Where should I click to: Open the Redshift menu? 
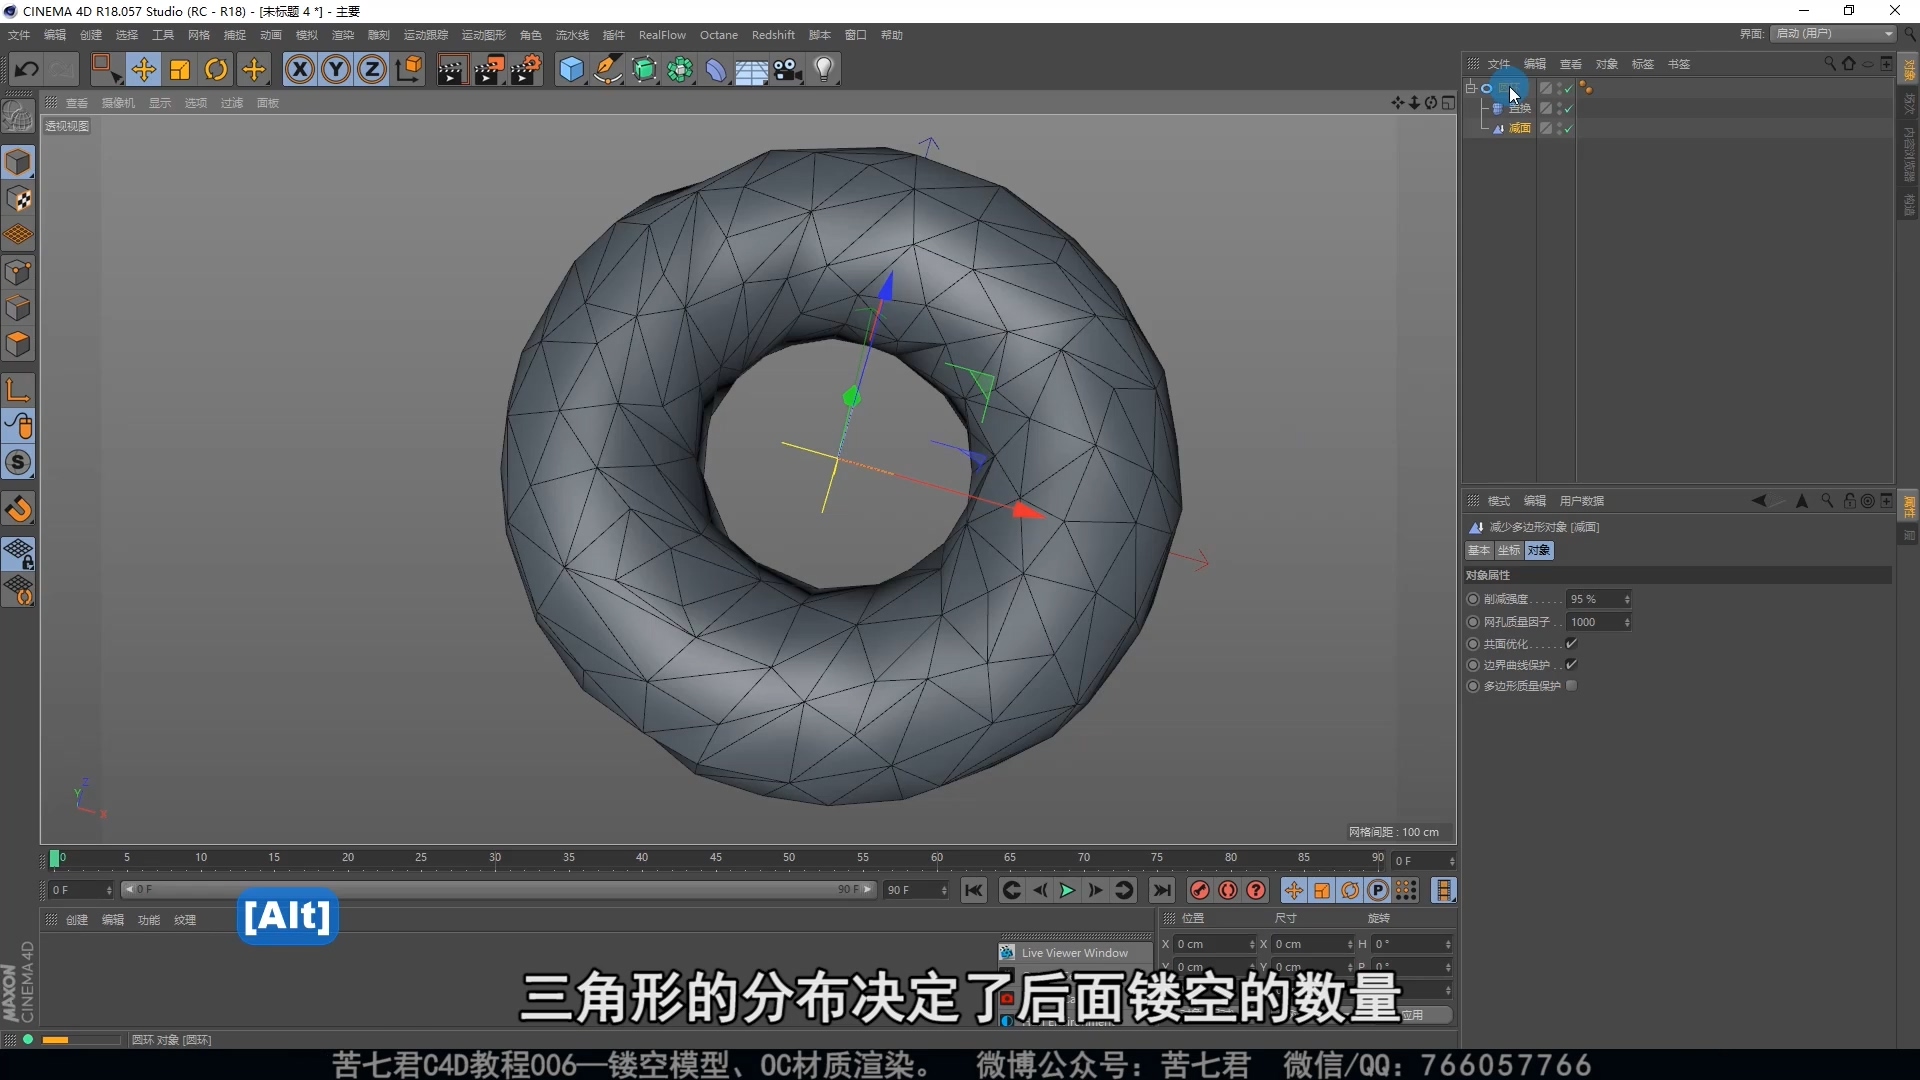tap(773, 35)
